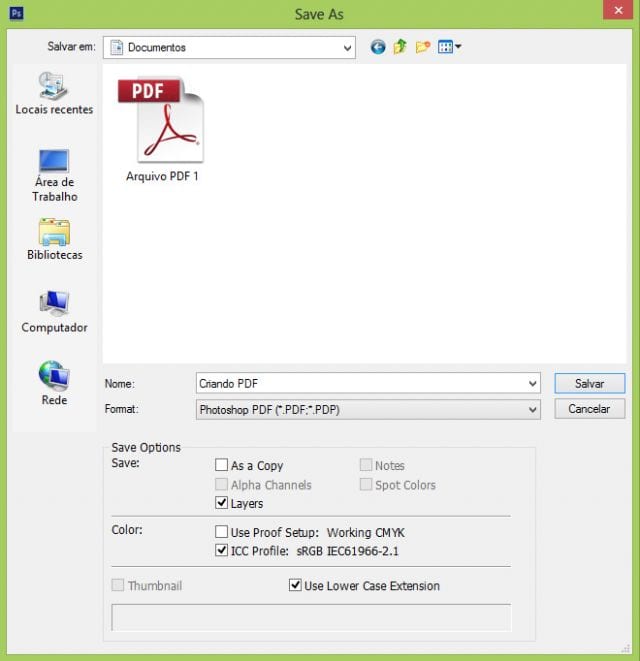
Task: Click the Salvar button
Action: coord(589,383)
